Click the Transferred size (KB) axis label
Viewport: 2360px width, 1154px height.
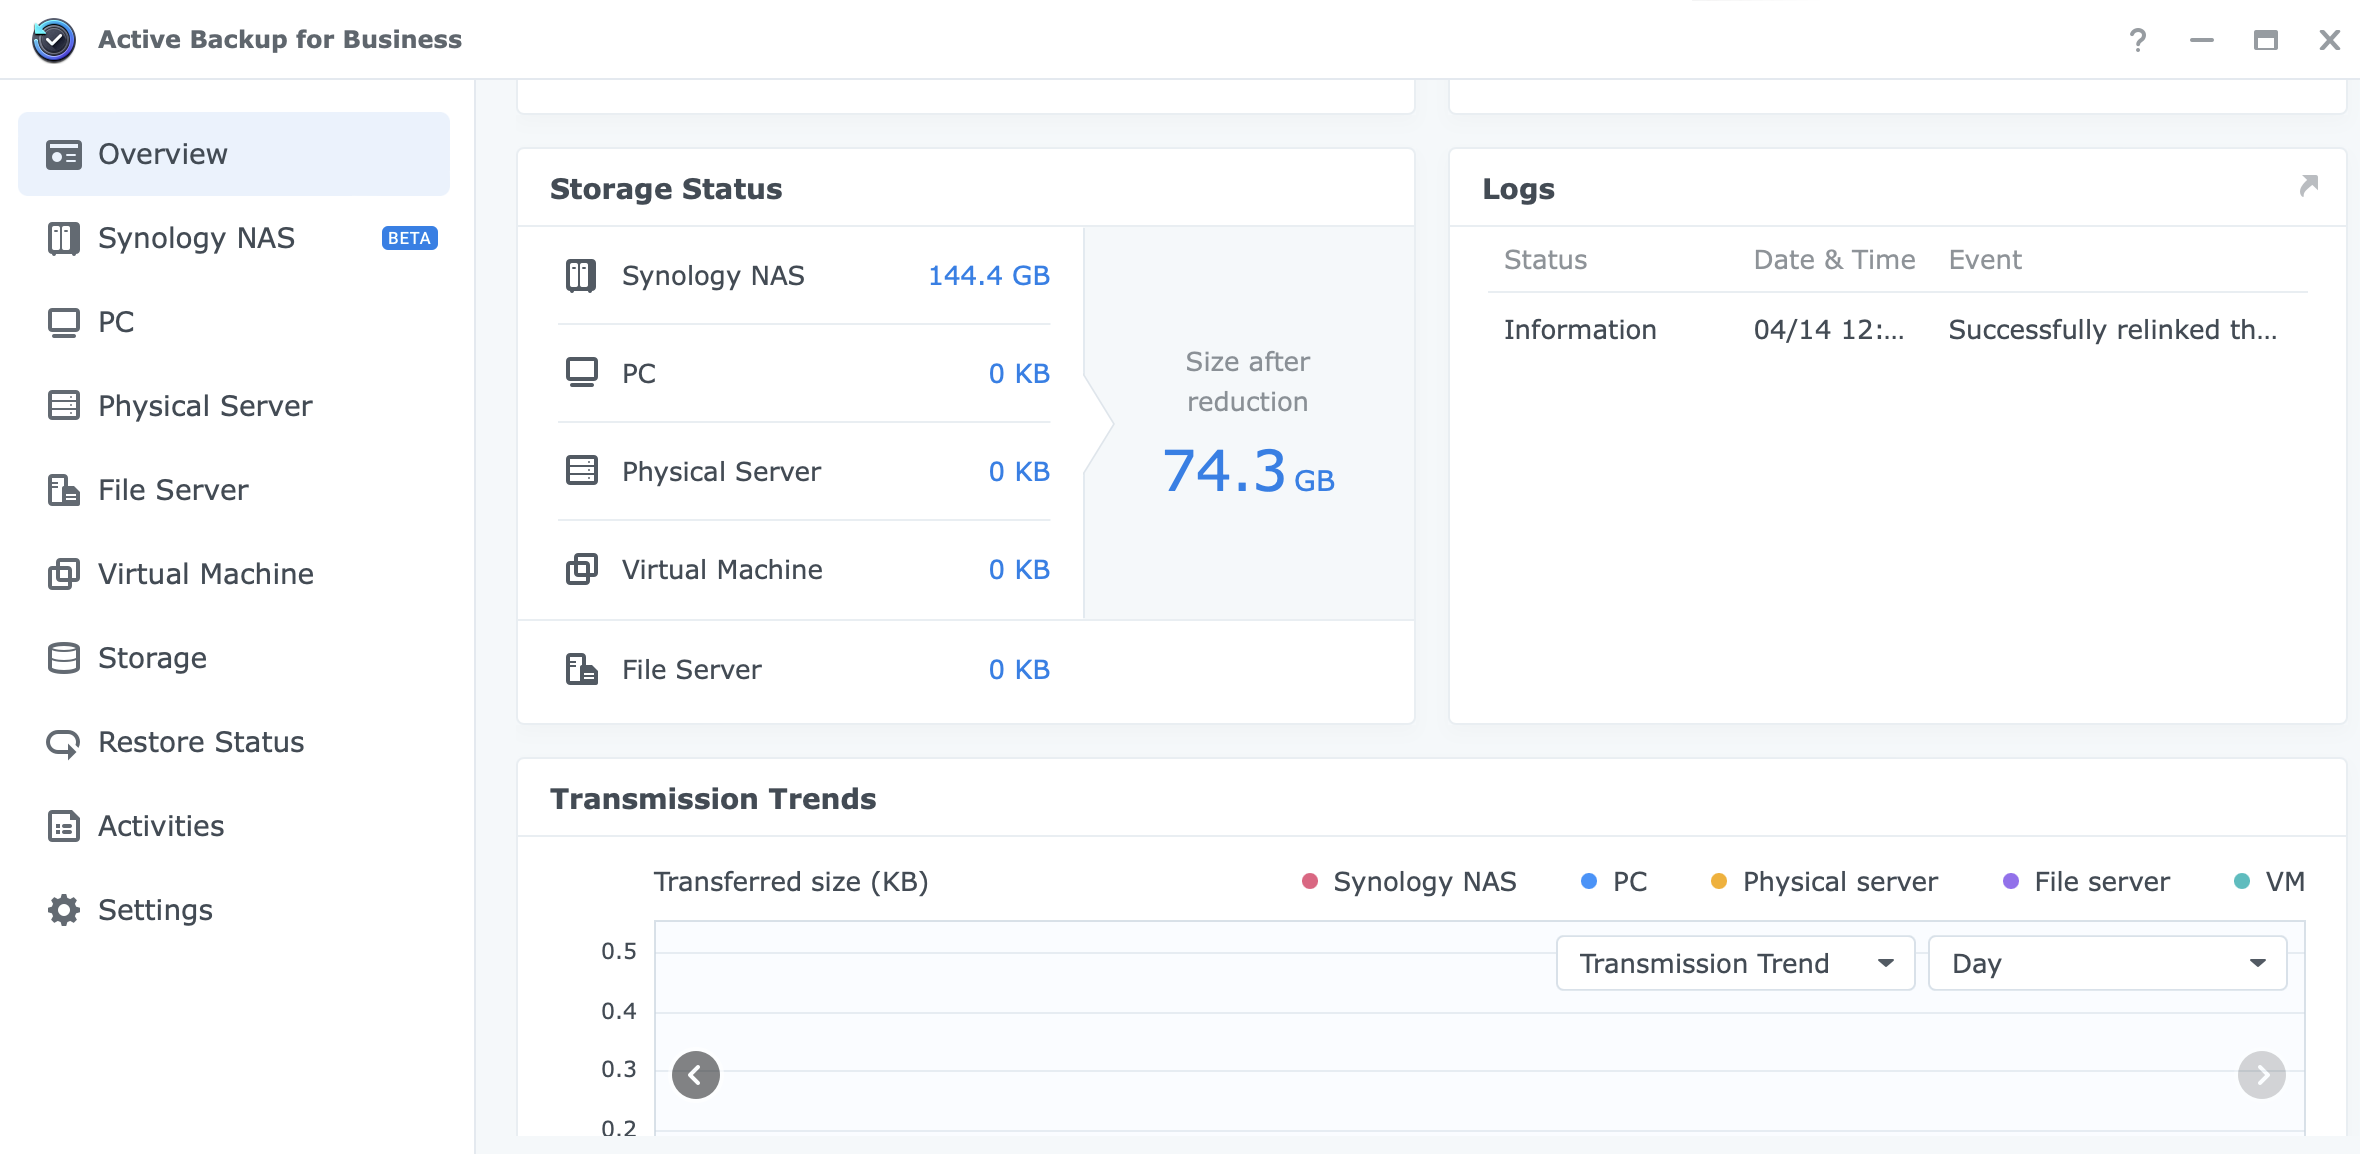click(791, 882)
